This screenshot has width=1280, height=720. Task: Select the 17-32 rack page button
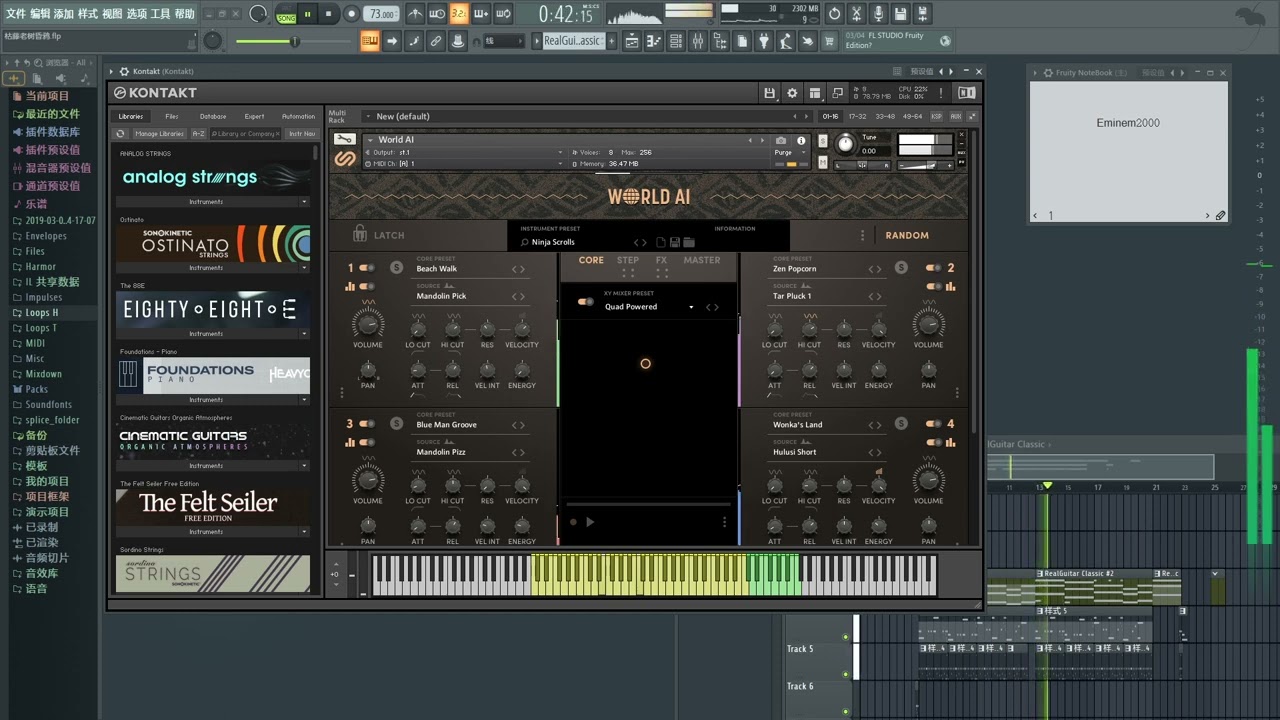click(x=858, y=116)
